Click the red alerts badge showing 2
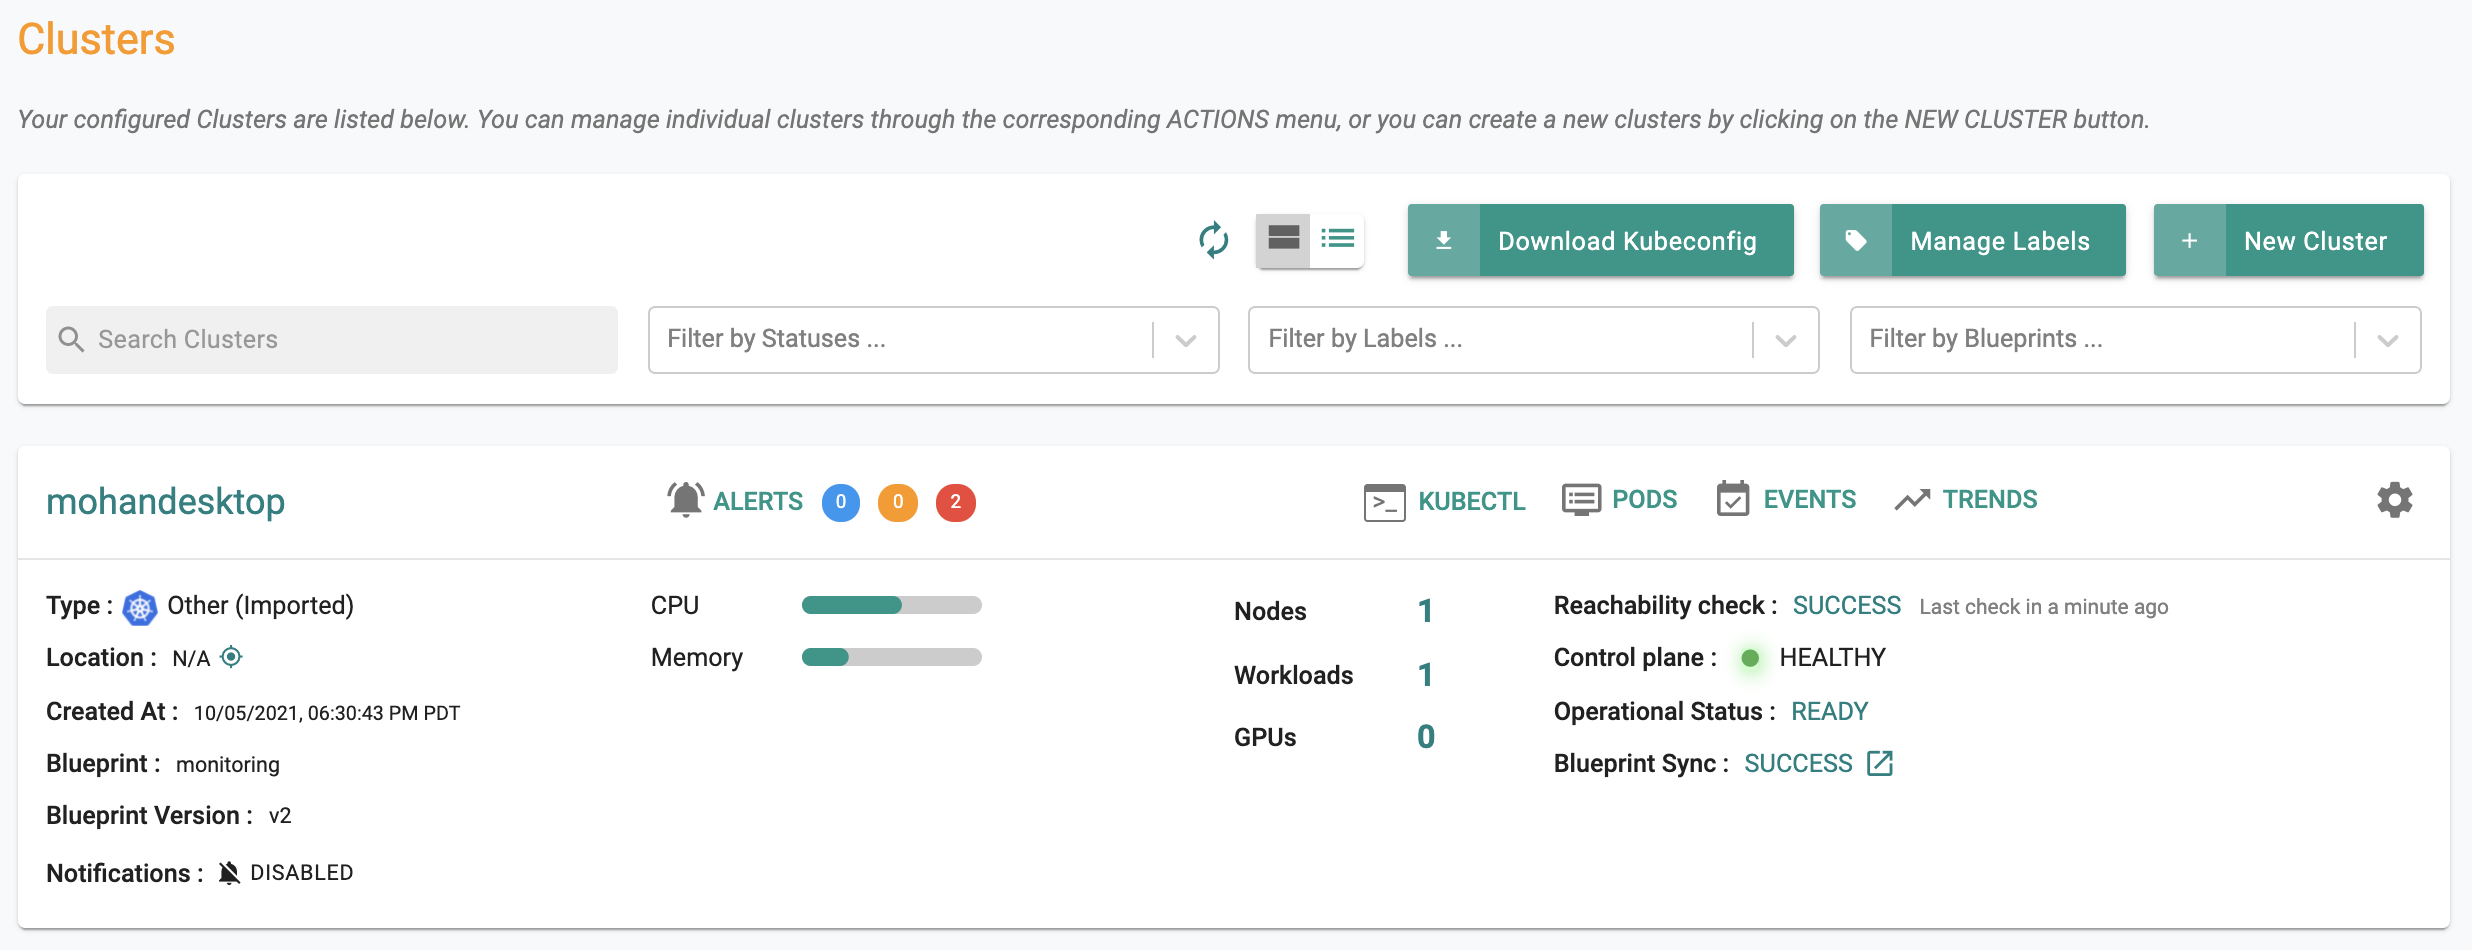 click(x=956, y=502)
